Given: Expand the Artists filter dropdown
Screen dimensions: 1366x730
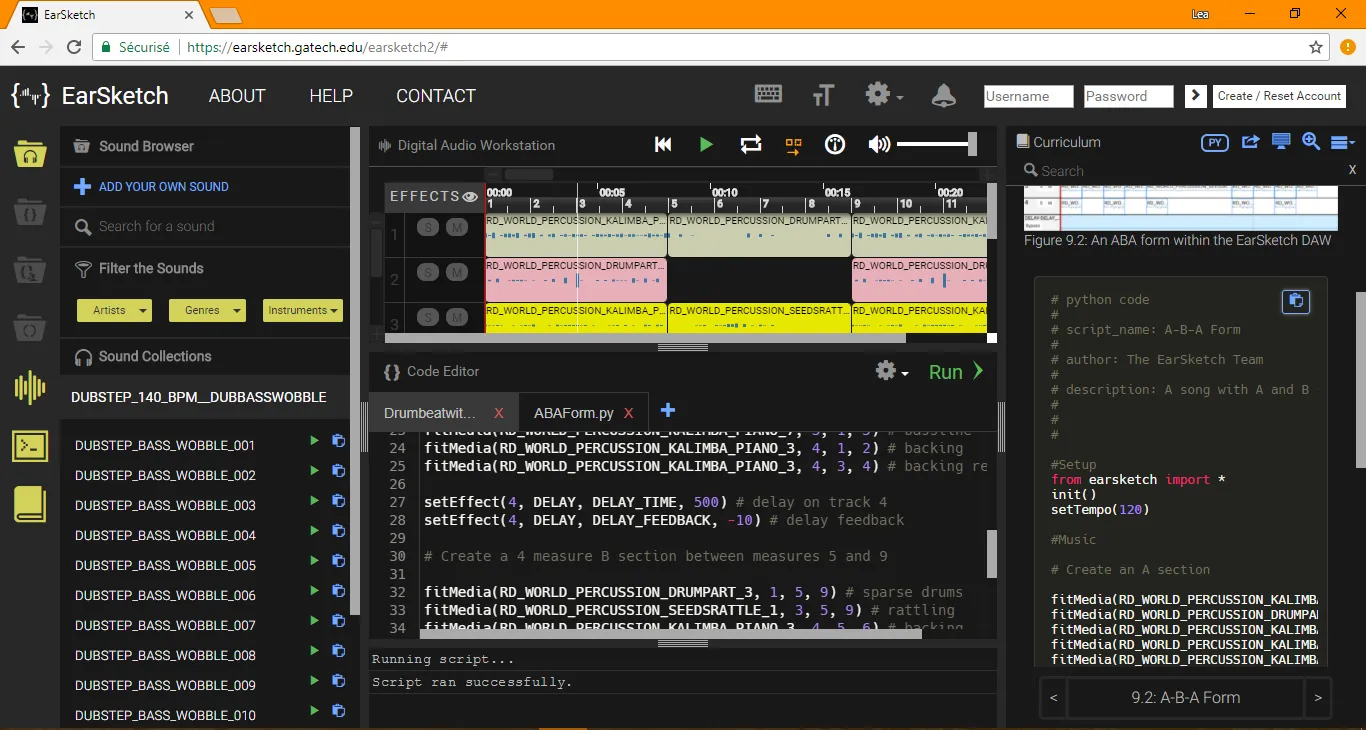Looking at the screenshot, I should (113, 310).
